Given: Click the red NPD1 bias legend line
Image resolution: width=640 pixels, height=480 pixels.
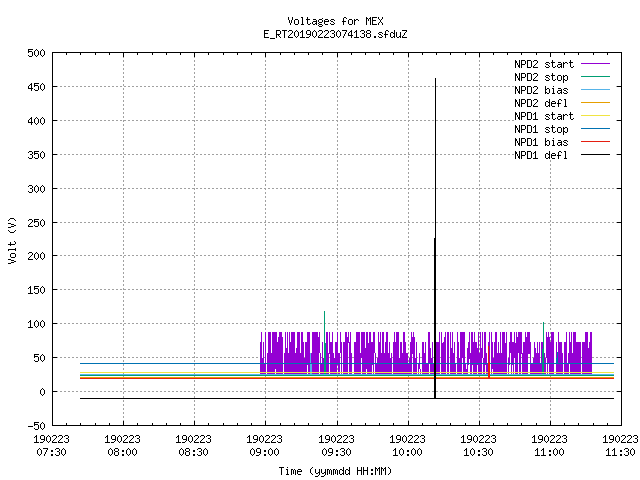Looking at the screenshot, I should pos(596,142).
